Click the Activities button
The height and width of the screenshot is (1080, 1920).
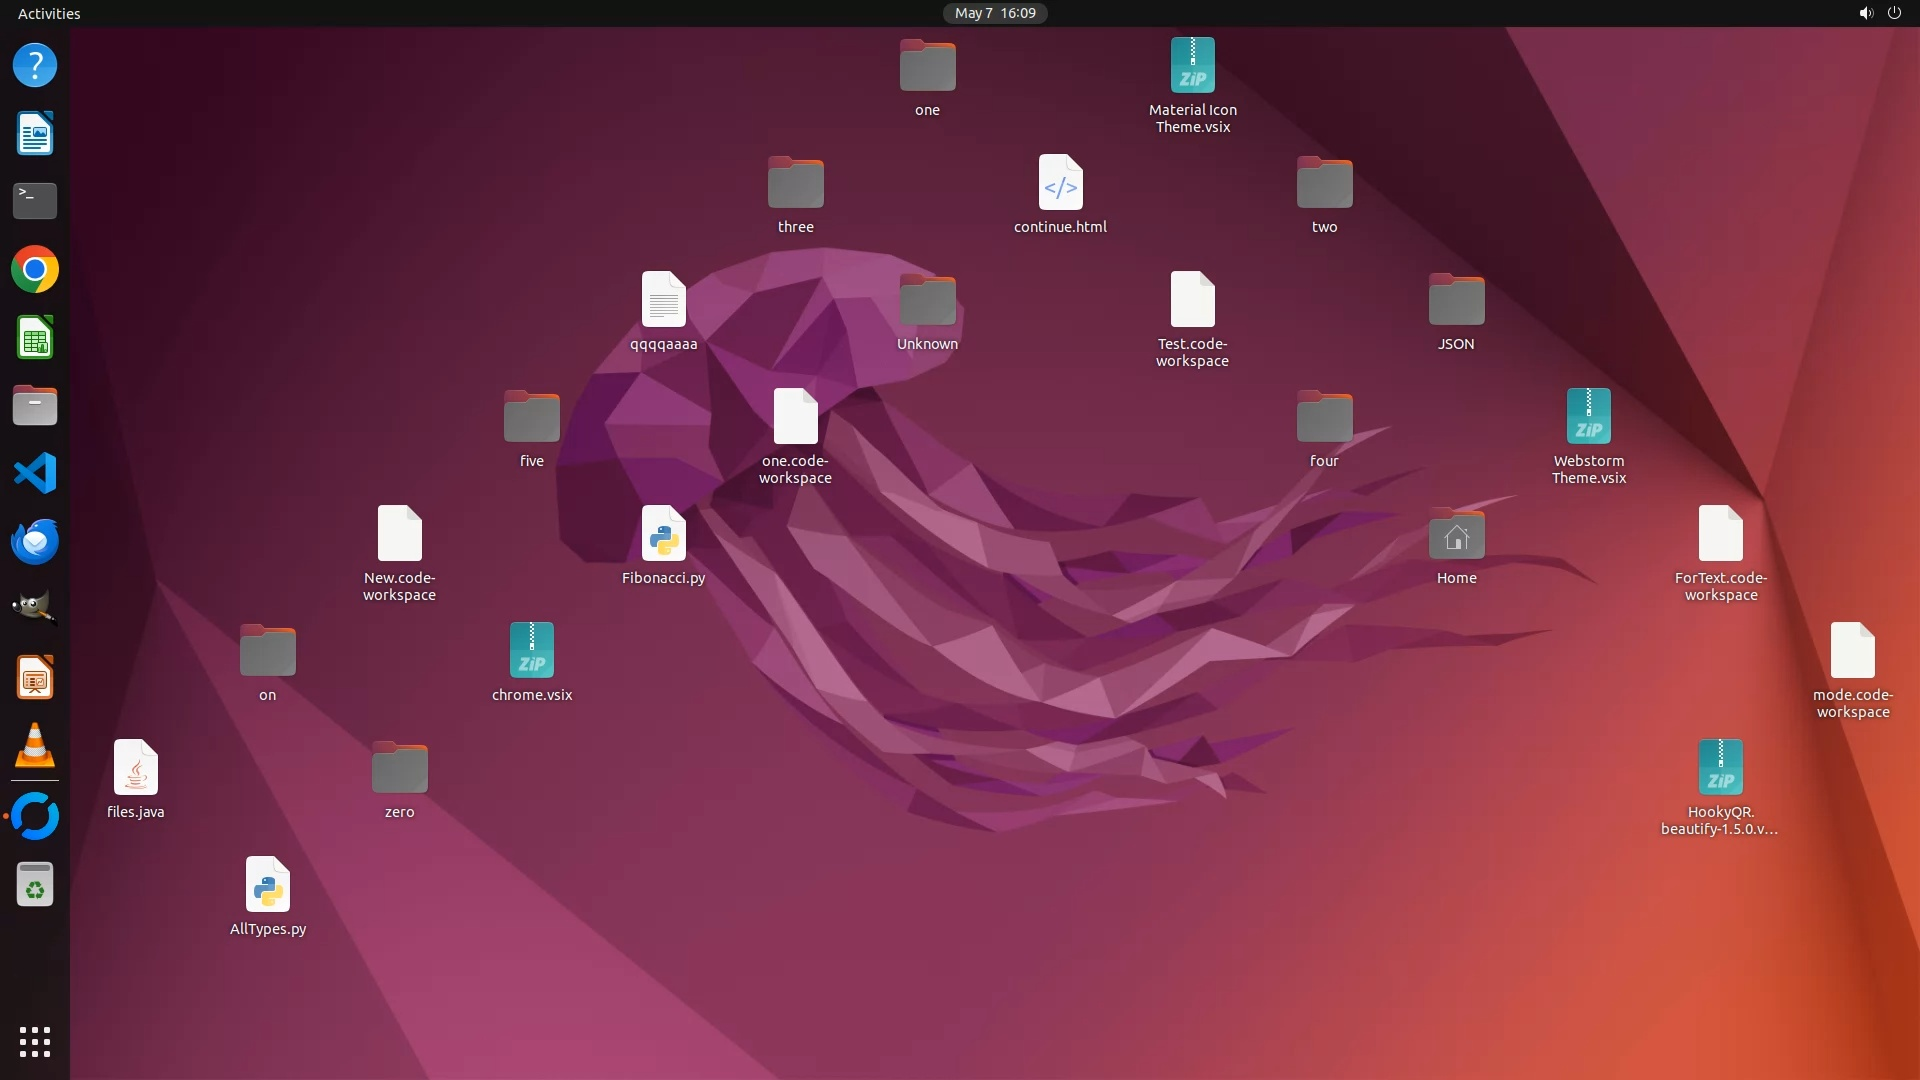point(49,13)
